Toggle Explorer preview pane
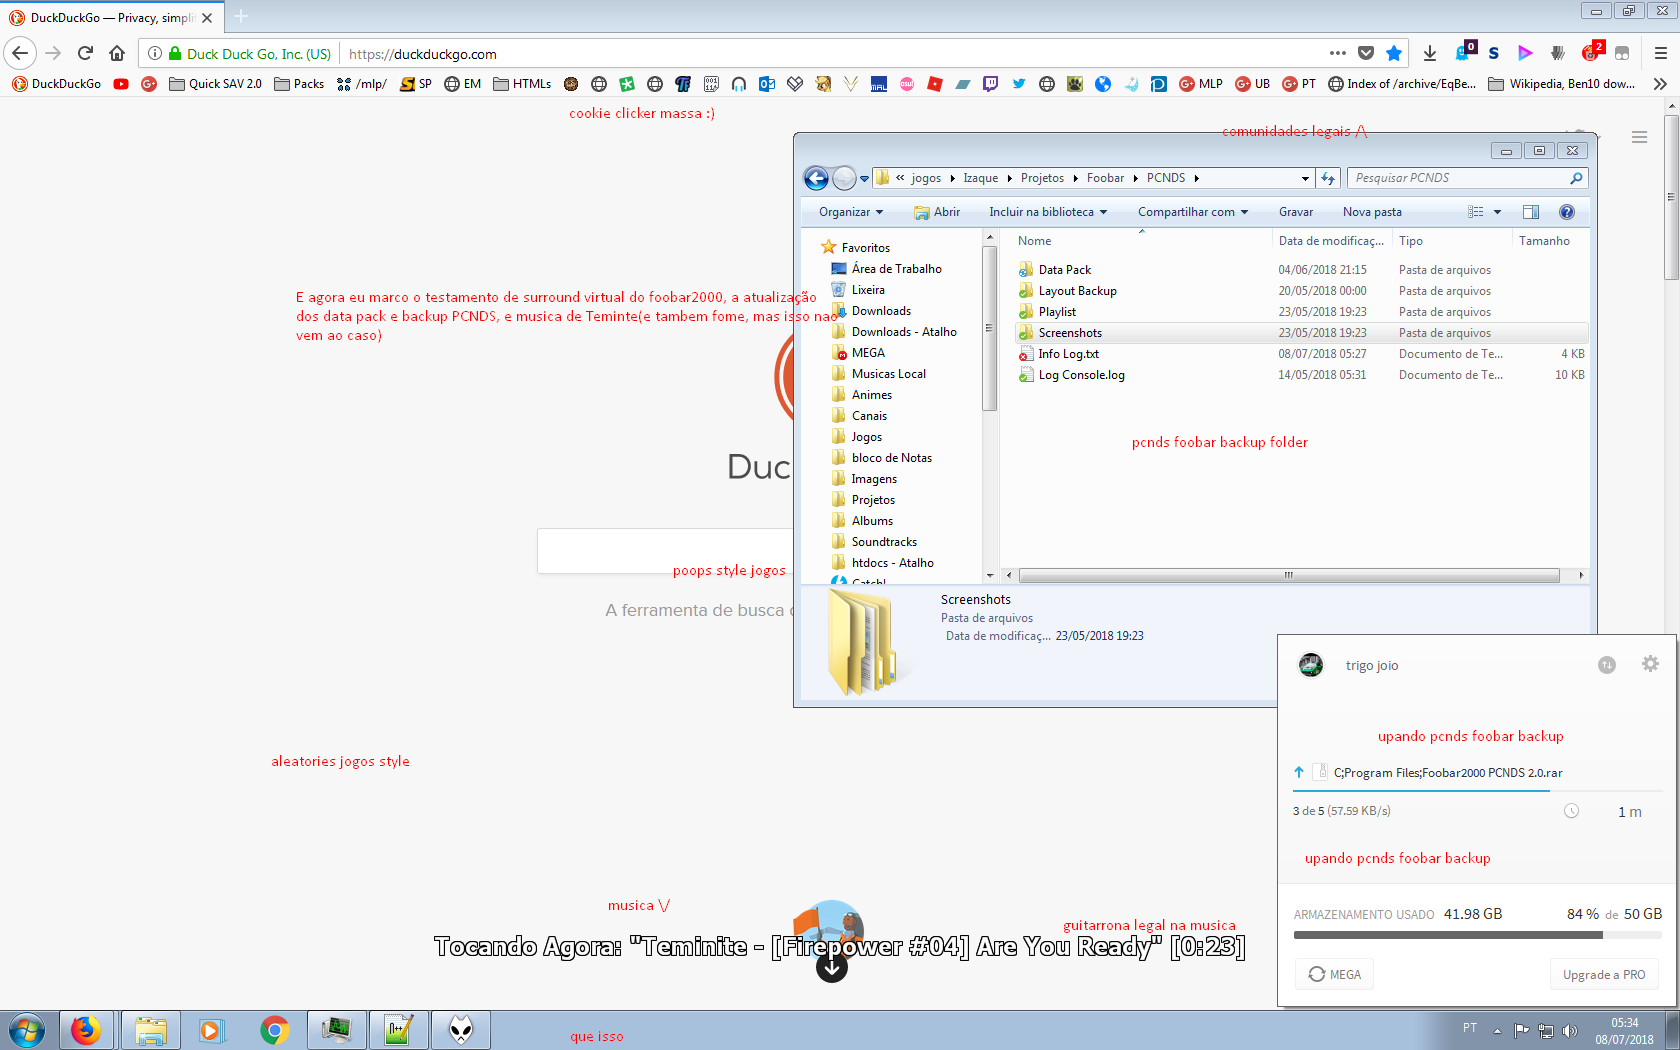Screen dimensions: 1680x1050 click(1531, 212)
